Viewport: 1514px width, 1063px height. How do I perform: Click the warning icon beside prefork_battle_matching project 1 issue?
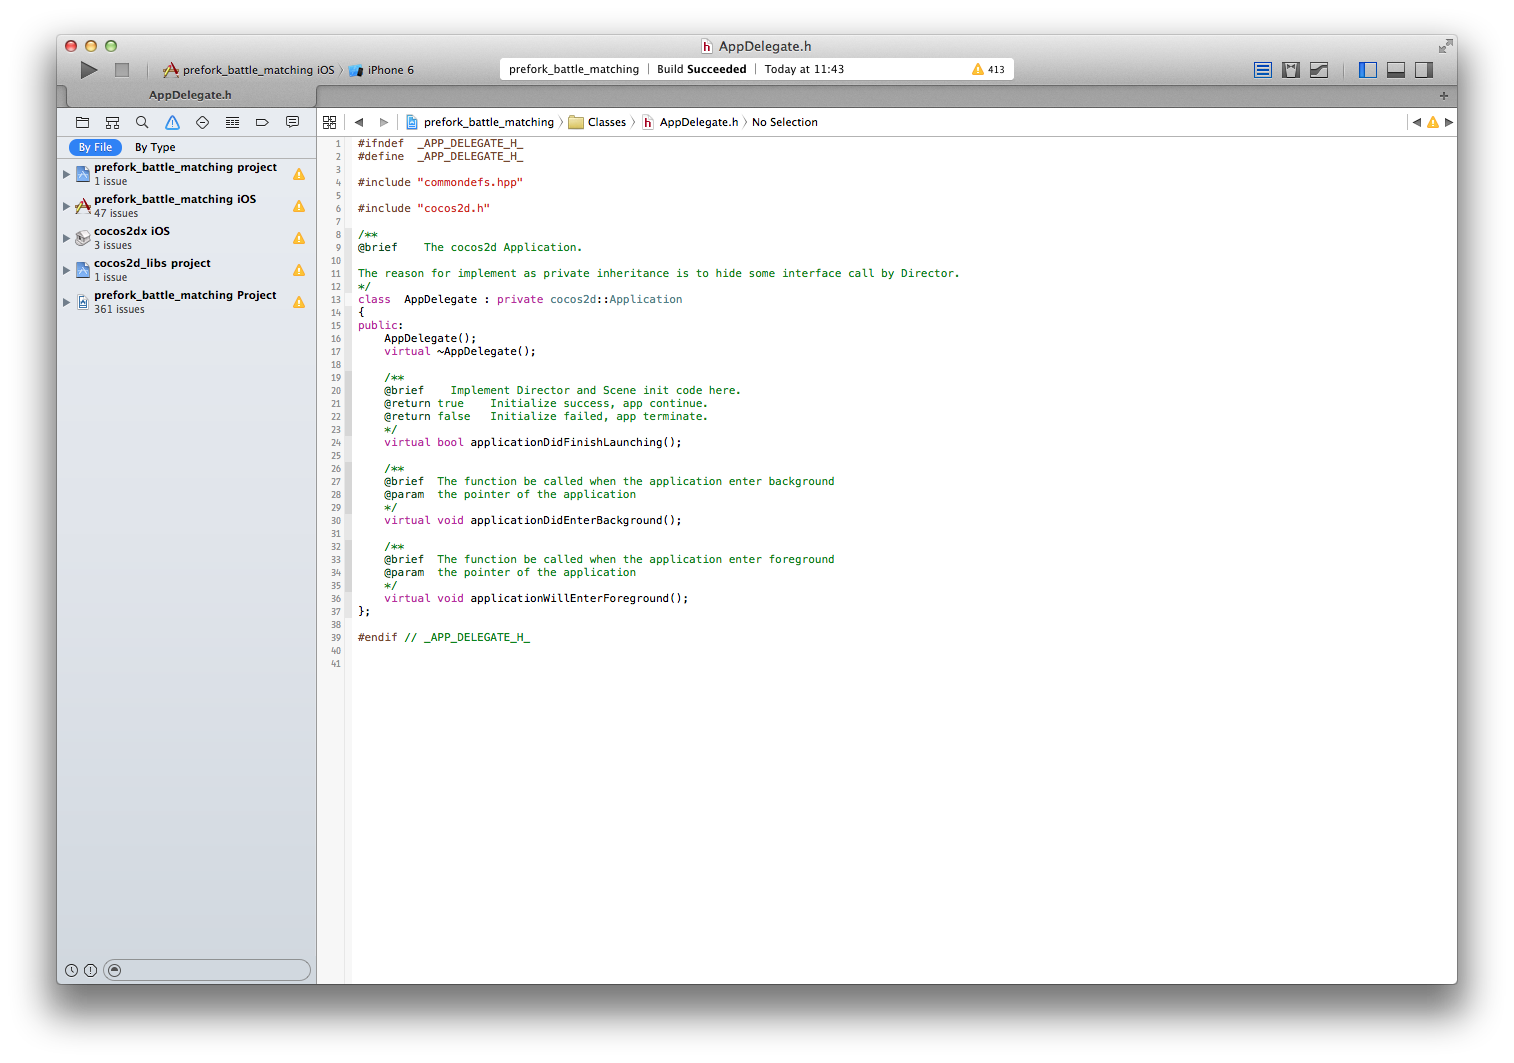click(x=299, y=174)
